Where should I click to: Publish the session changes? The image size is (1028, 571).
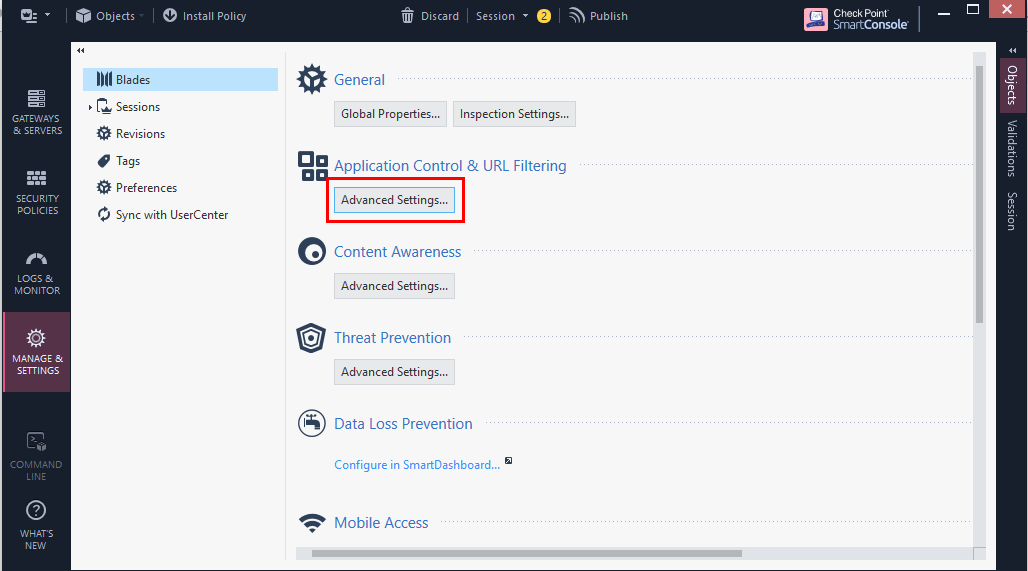pos(598,16)
